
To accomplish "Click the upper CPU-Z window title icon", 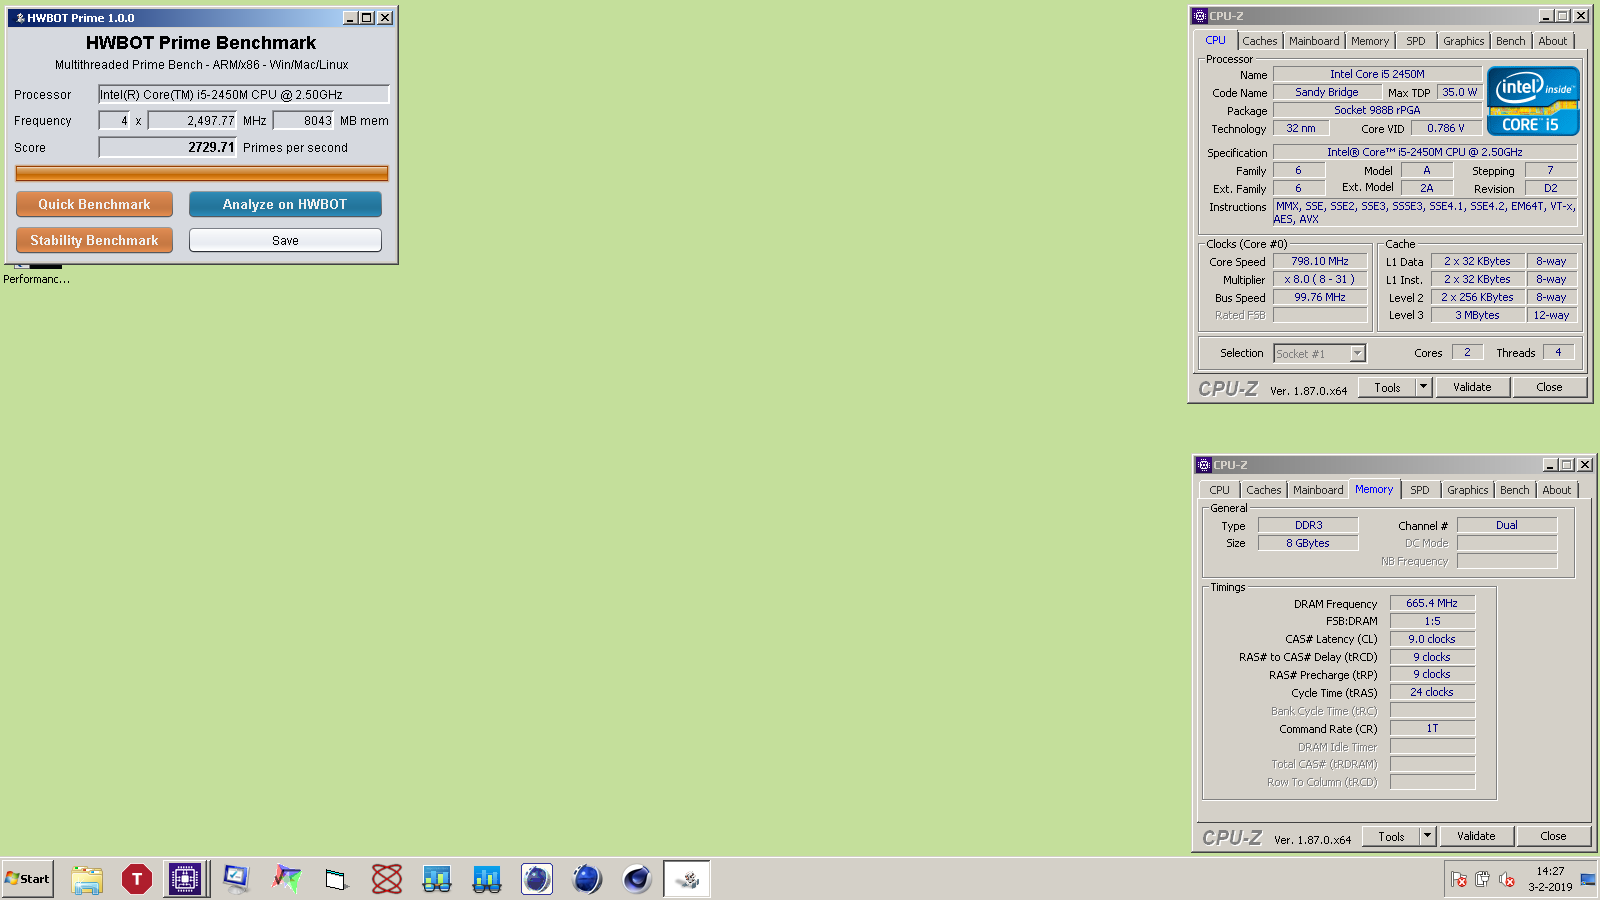I will pos(1200,16).
